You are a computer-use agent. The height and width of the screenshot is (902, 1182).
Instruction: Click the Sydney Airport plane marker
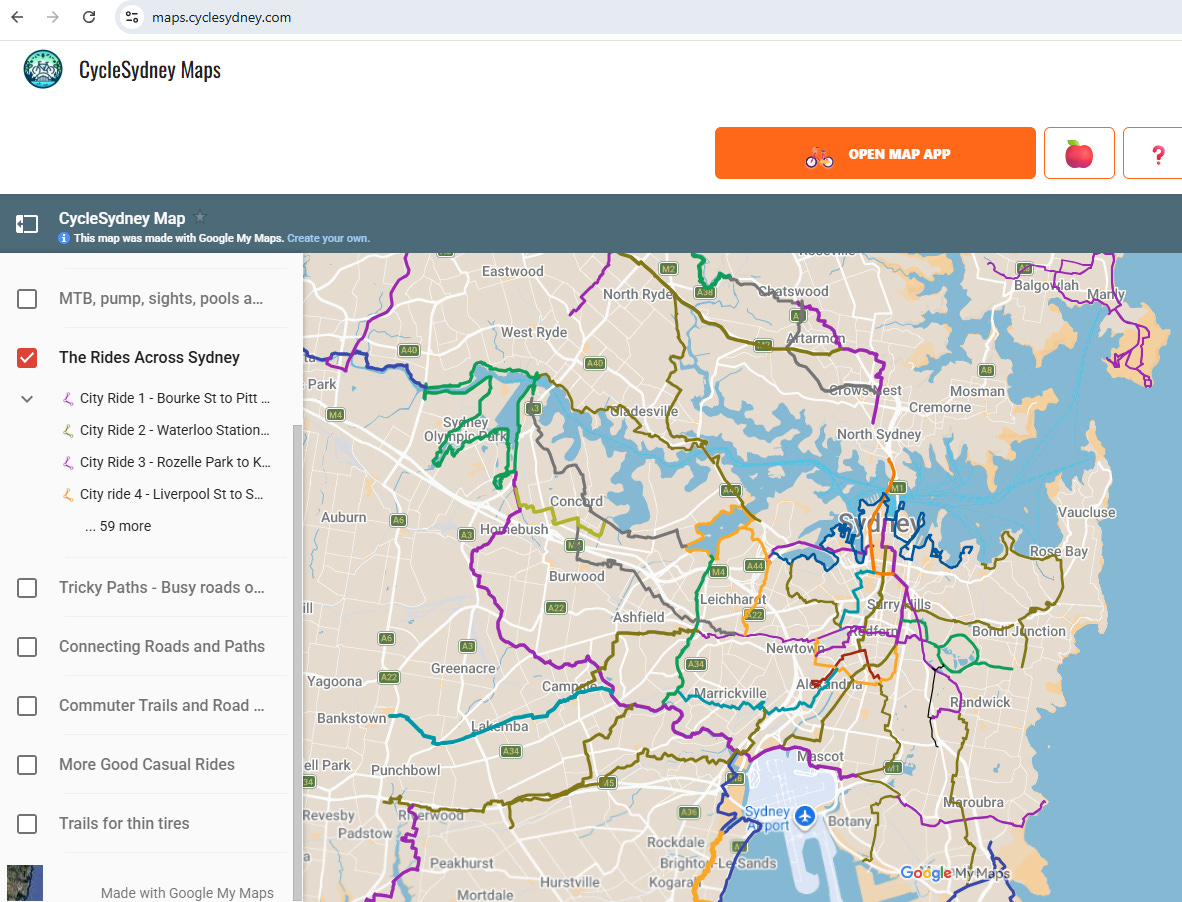[805, 816]
